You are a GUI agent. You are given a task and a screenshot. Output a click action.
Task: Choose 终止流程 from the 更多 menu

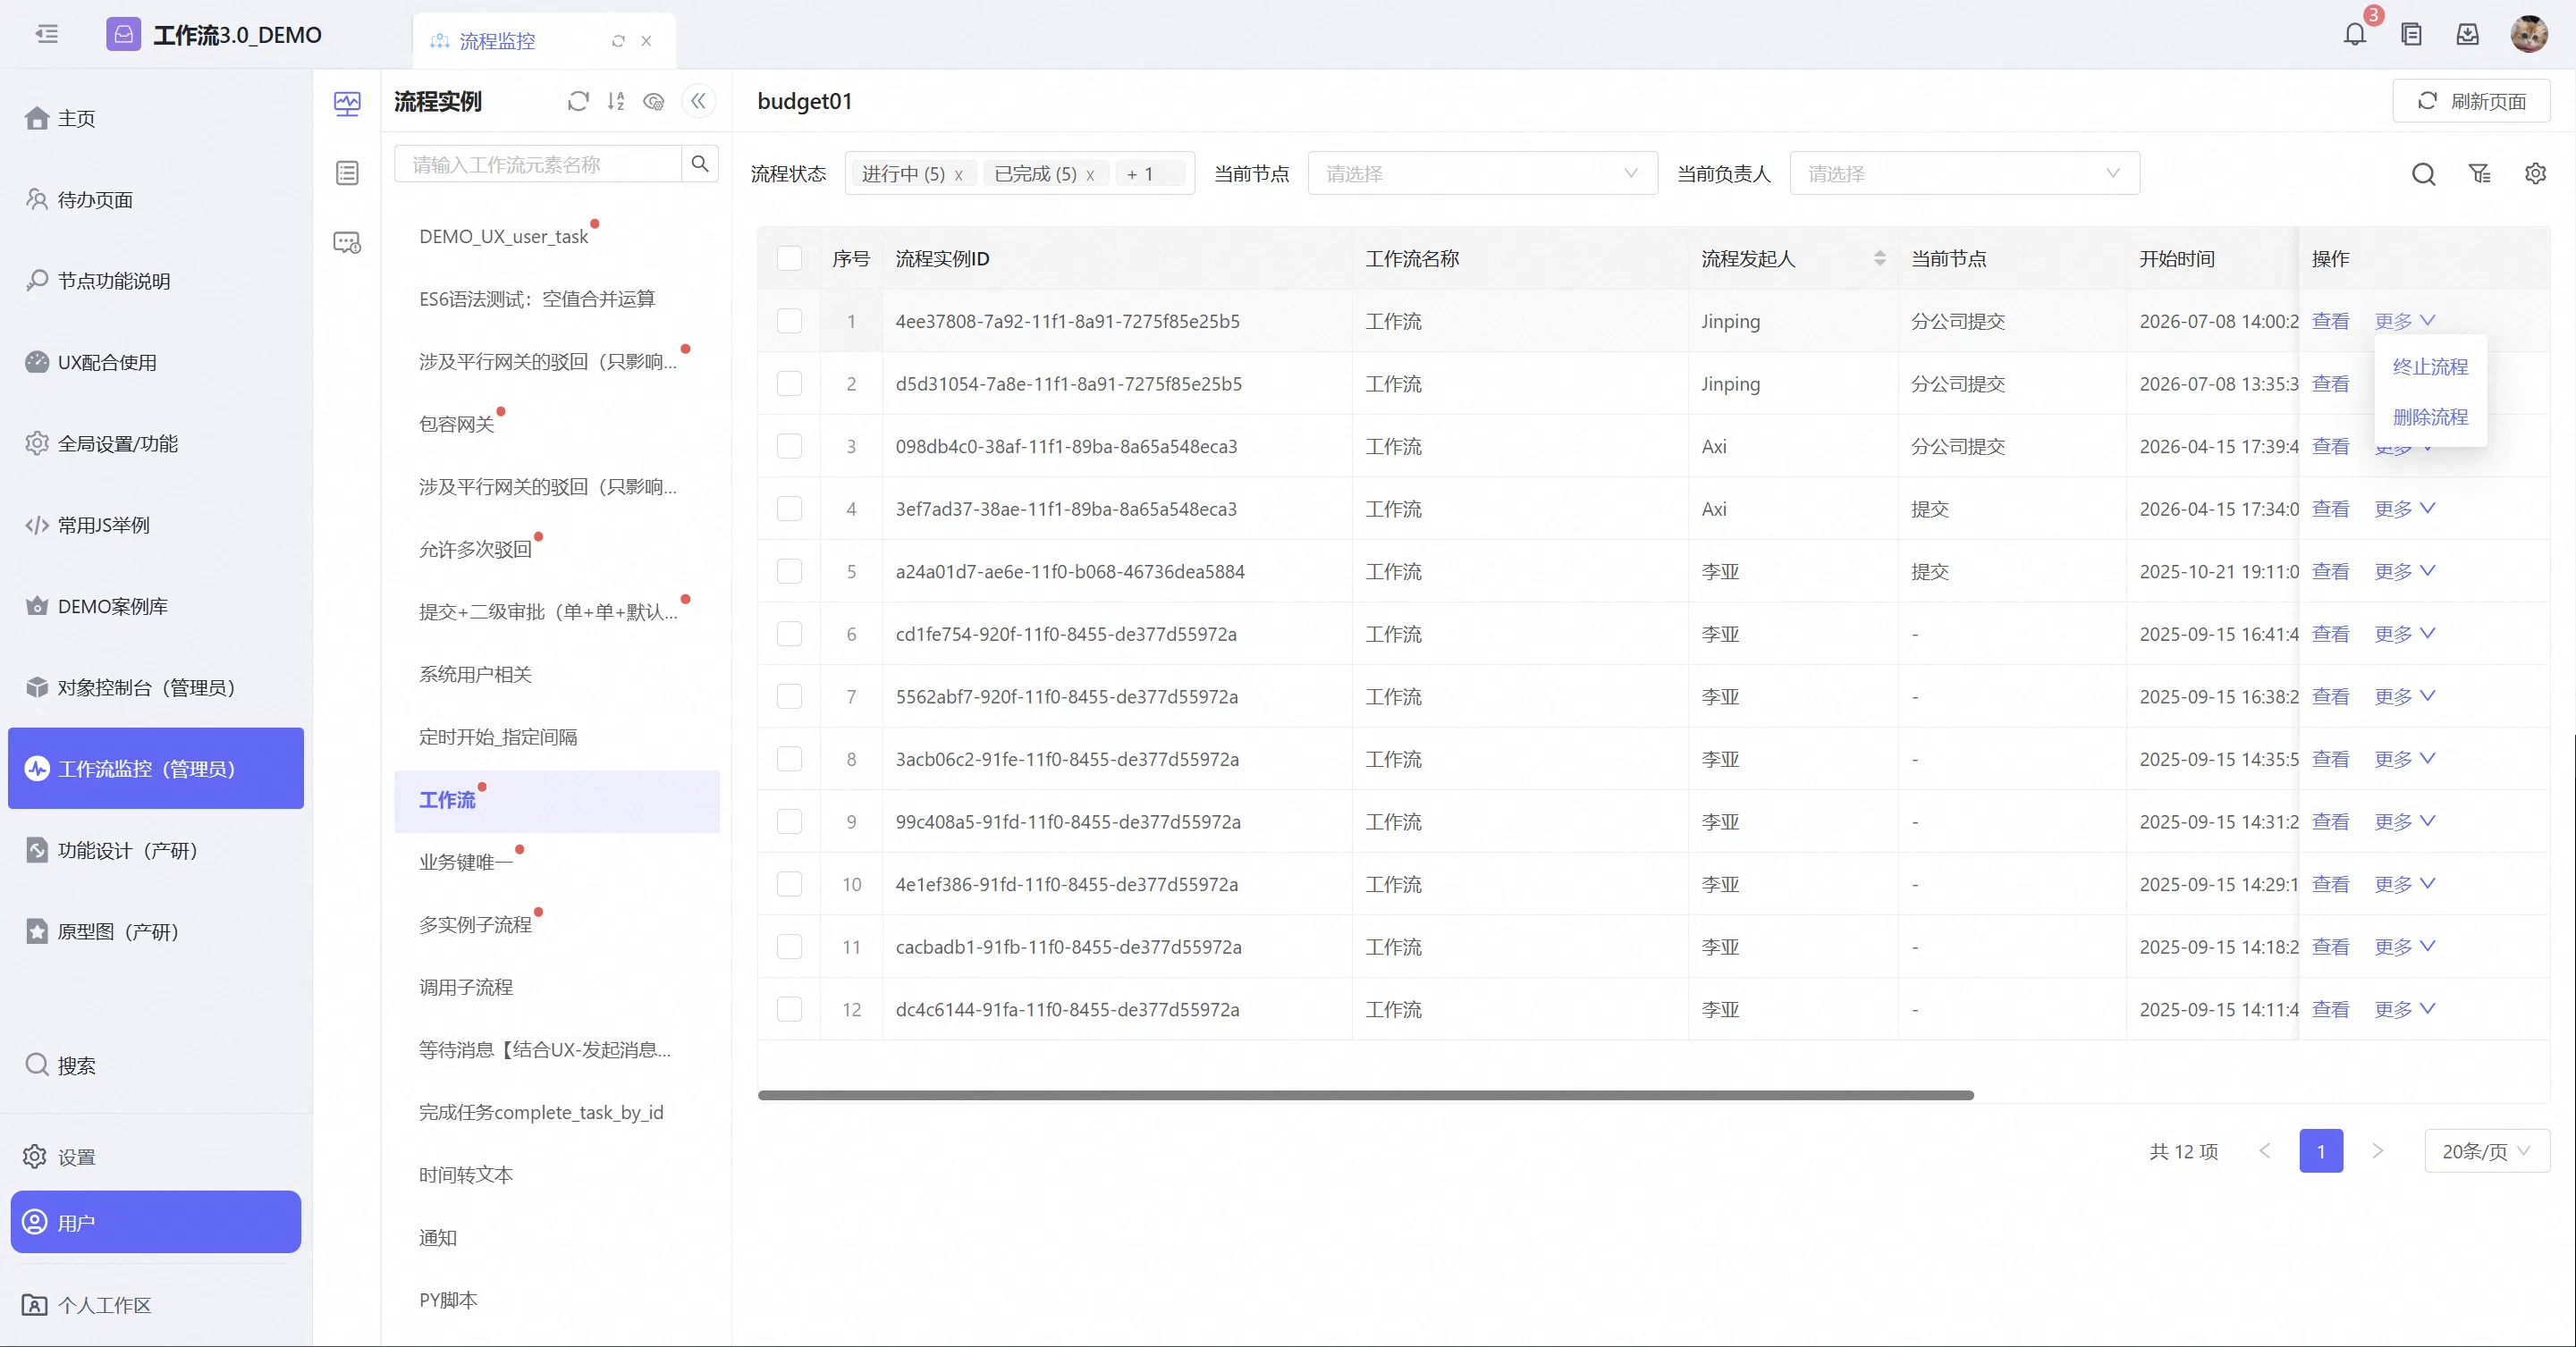[x=2430, y=367]
